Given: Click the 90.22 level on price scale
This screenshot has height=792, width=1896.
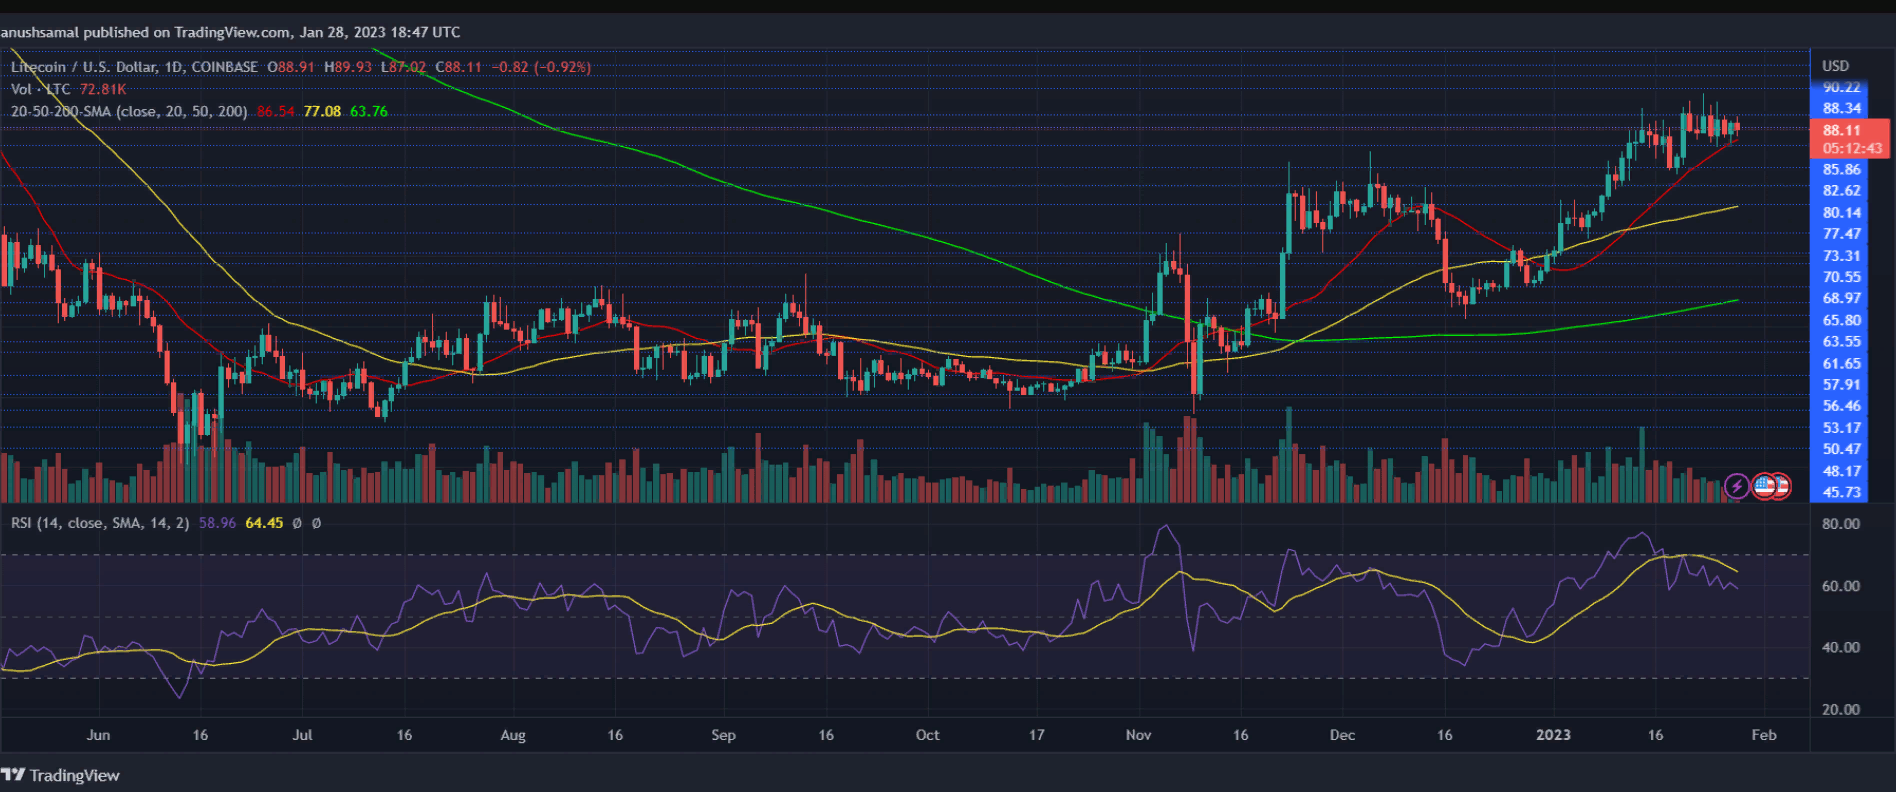Looking at the screenshot, I should (1841, 87).
